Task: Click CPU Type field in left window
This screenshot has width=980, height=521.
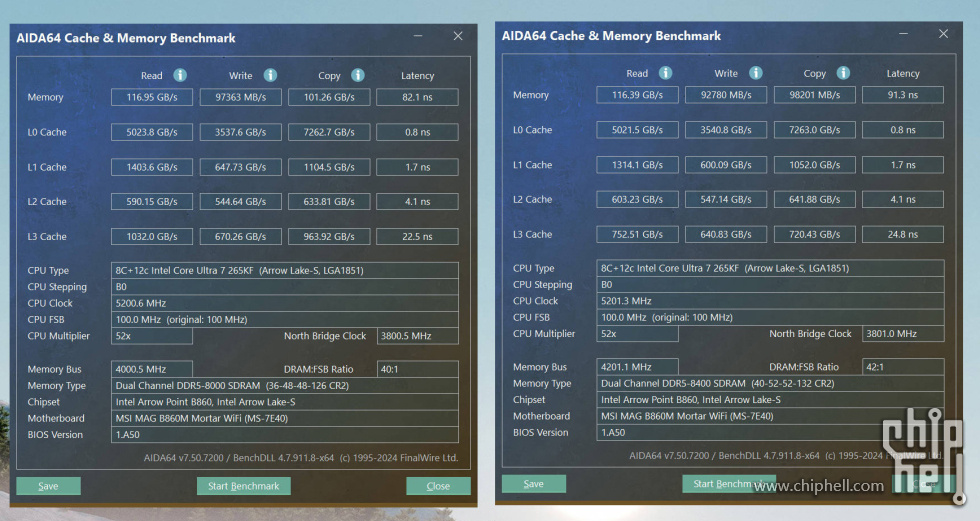Action: (x=285, y=270)
